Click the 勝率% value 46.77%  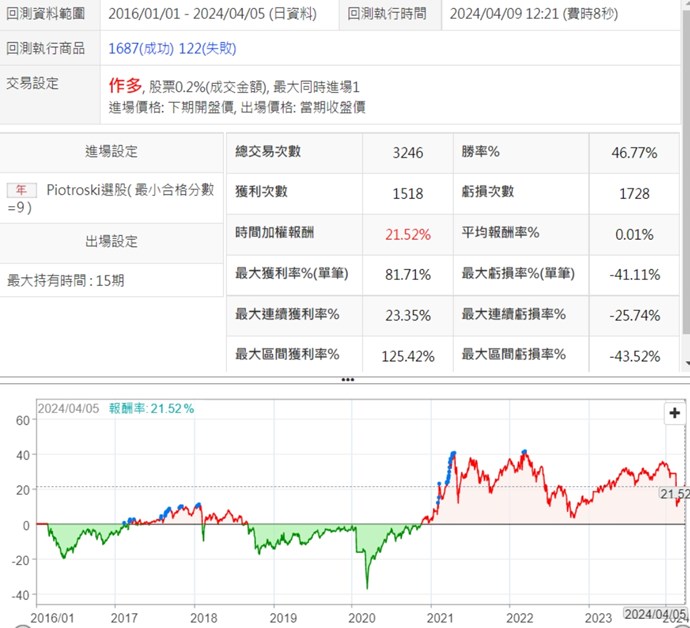tap(634, 152)
